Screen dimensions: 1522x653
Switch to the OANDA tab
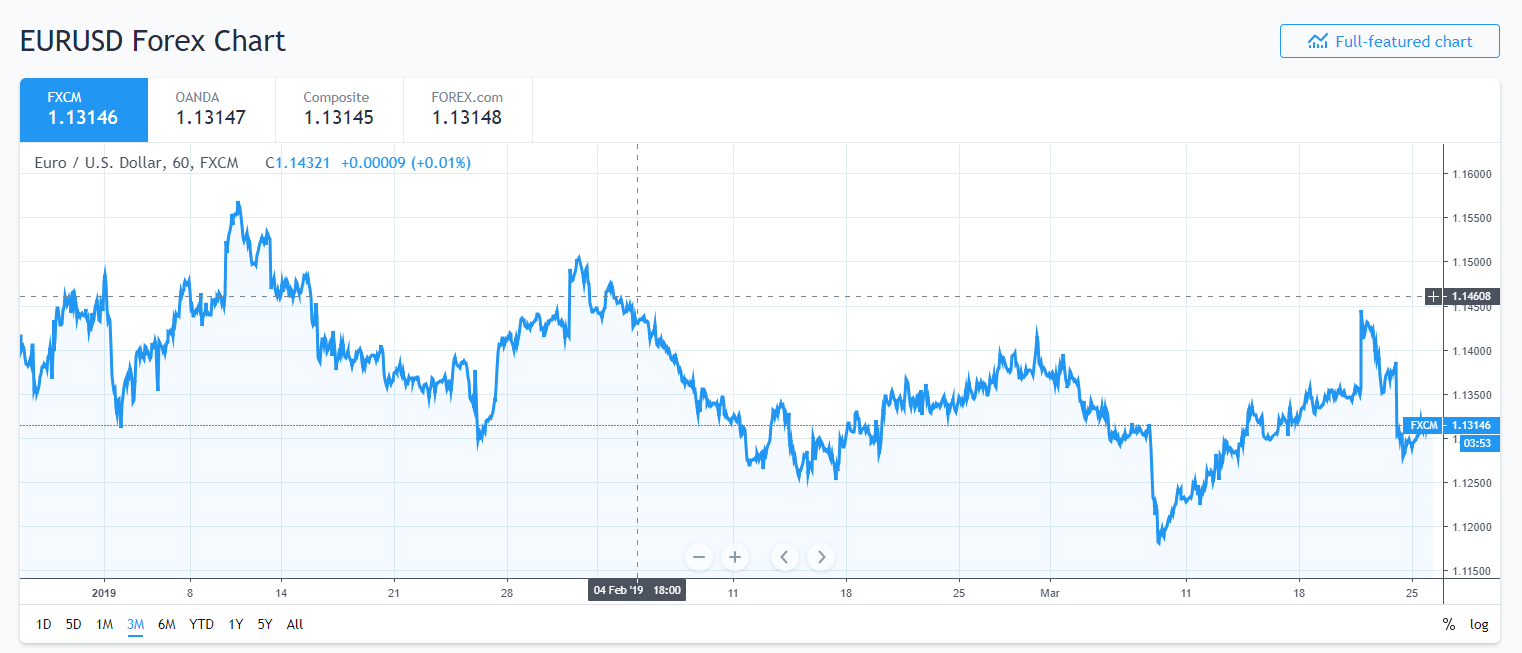click(x=211, y=110)
